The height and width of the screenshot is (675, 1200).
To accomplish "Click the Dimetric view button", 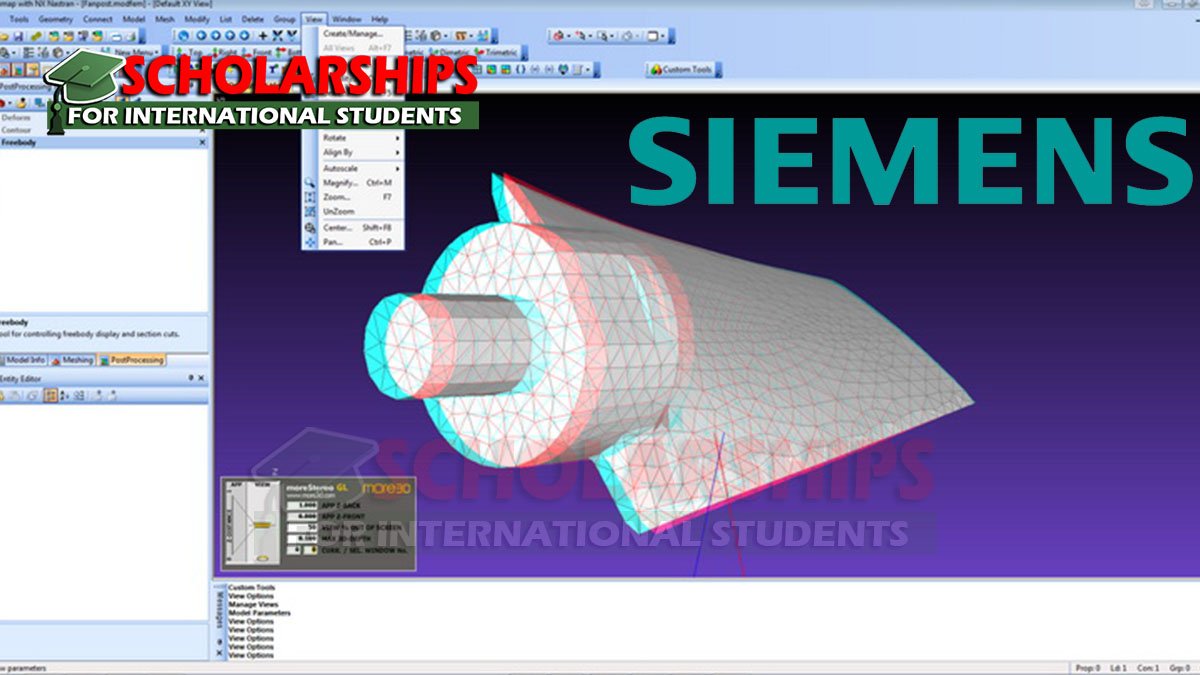I will pos(451,52).
